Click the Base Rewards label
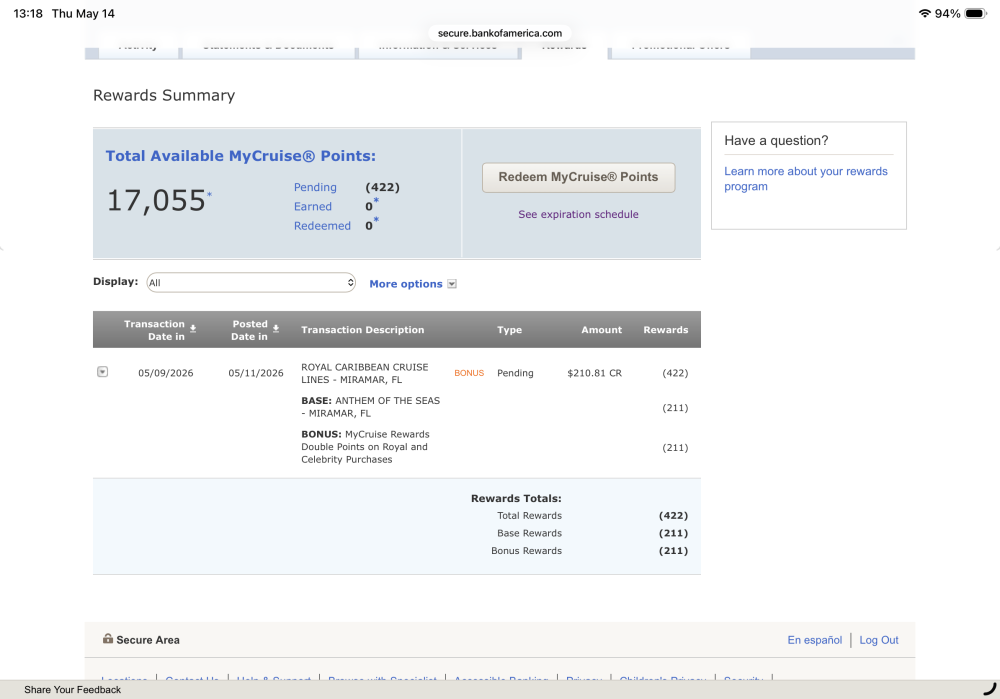 click(529, 533)
